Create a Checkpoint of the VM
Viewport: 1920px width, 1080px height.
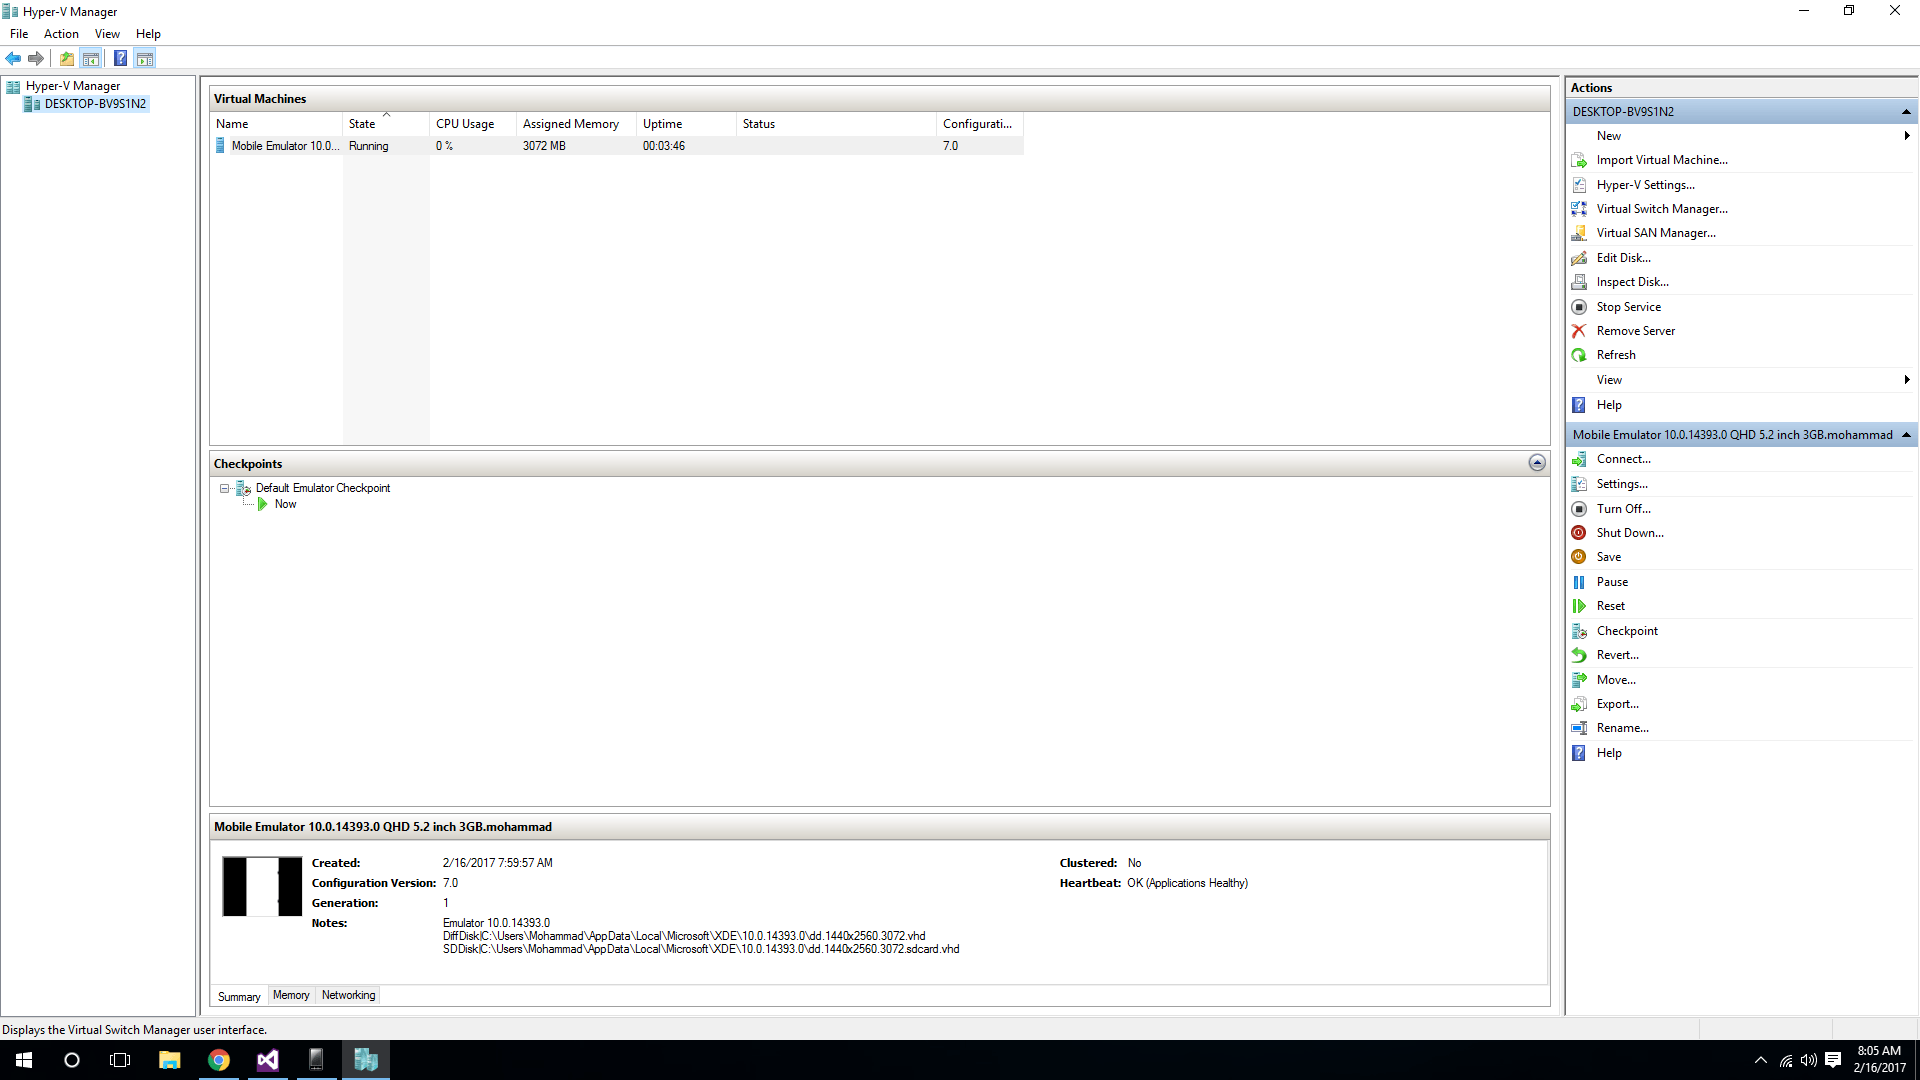click(x=1627, y=631)
